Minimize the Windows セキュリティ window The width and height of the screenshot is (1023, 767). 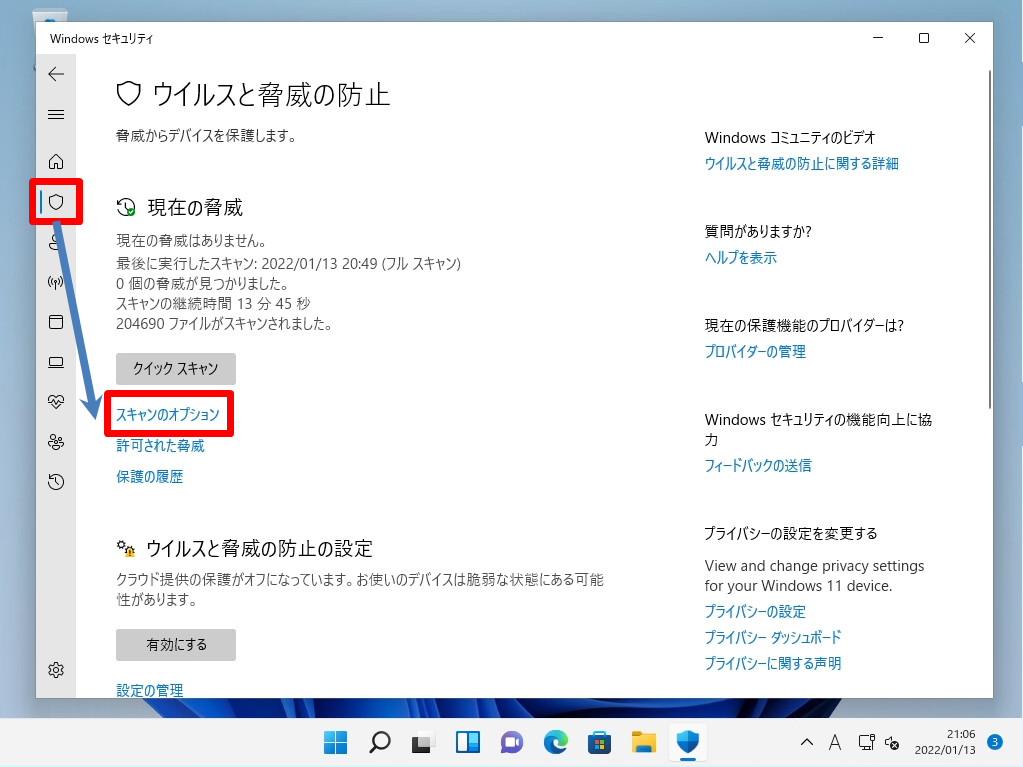(878, 38)
